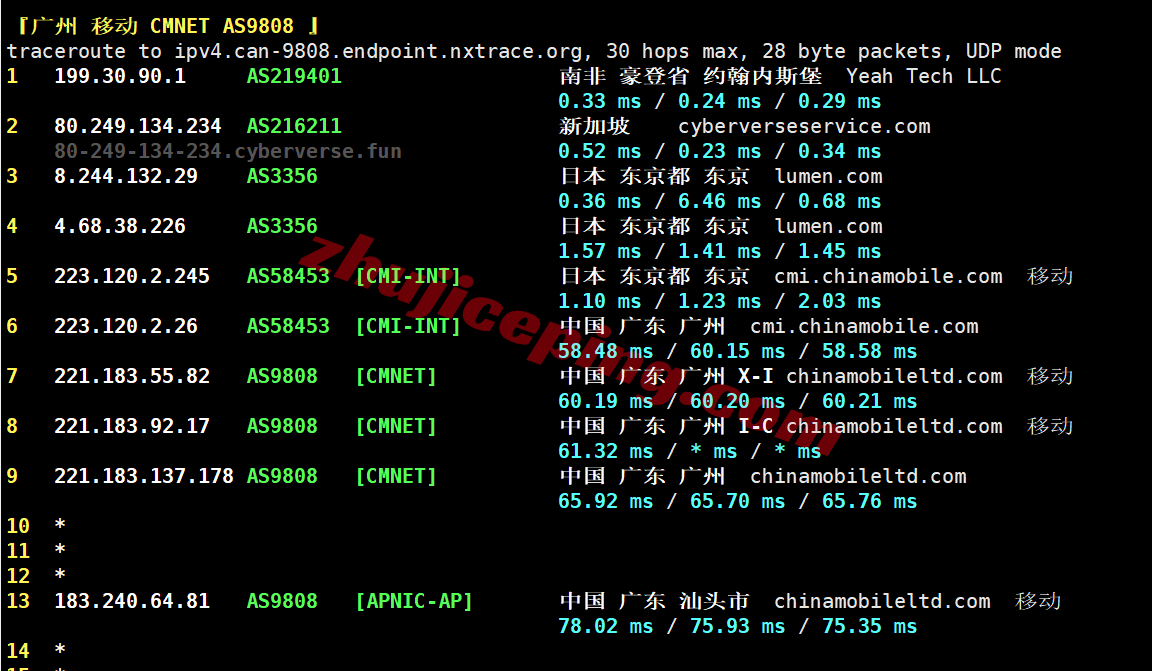Click latency line 1.57 ms / 1.41 ms / 1.45 ms
Image resolution: width=1152 pixels, height=671 pixels.
tap(719, 251)
